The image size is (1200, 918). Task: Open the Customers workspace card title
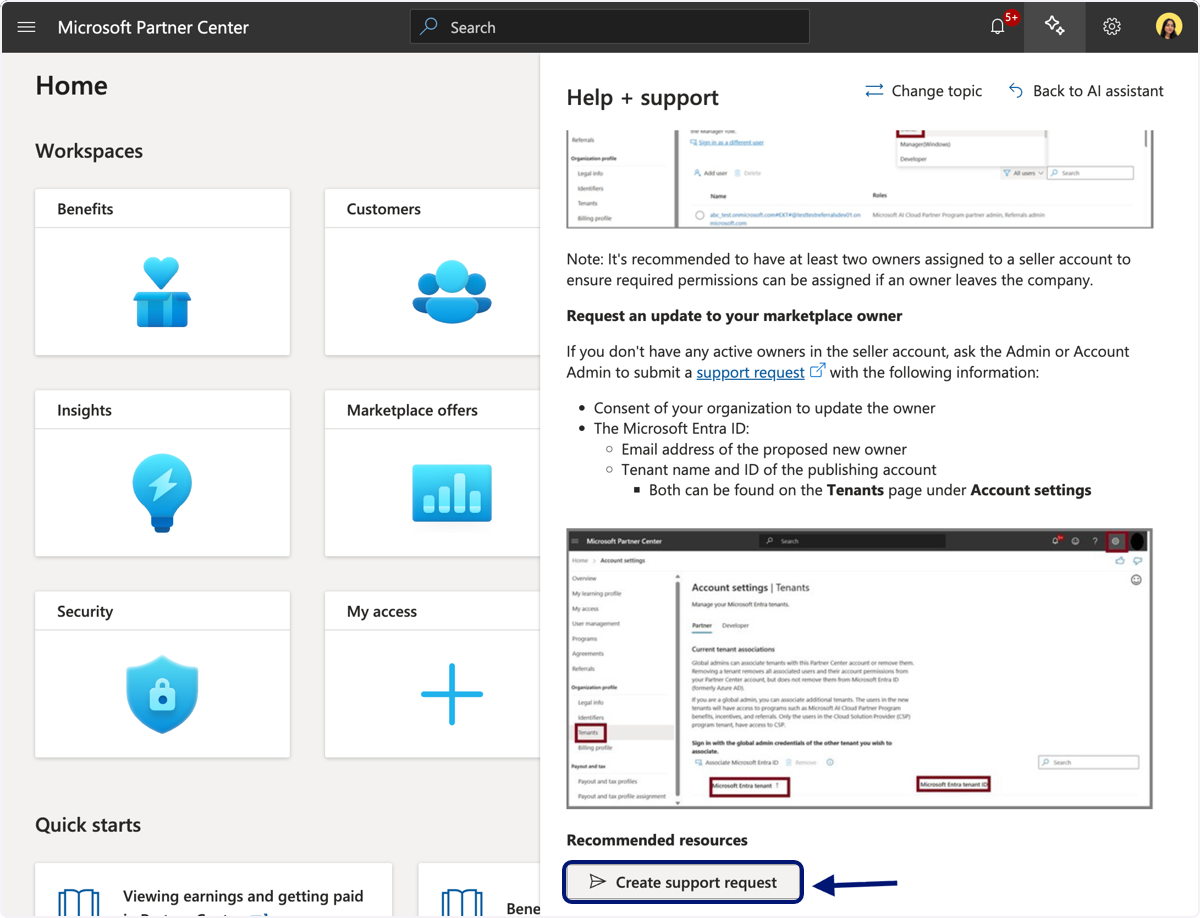[x=384, y=209]
